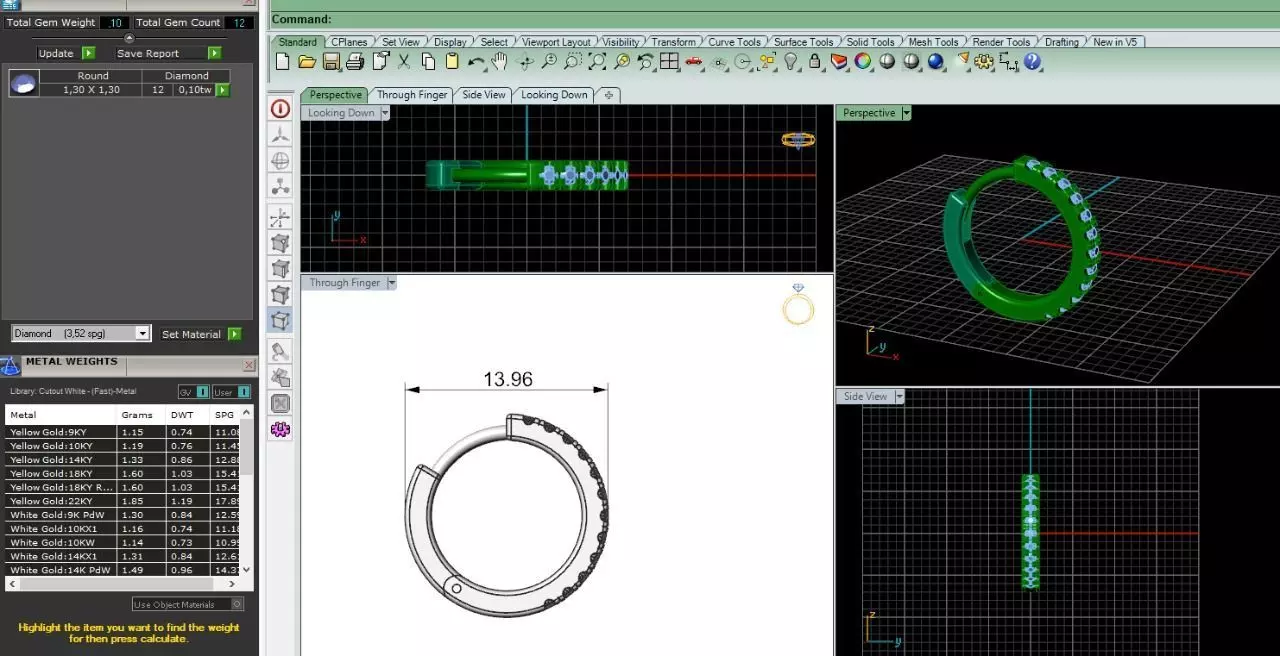Image resolution: width=1280 pixels, height=656 pixels.
Task: Open the Render Tools toolbar tab
Action: [x=1001, y=42]
